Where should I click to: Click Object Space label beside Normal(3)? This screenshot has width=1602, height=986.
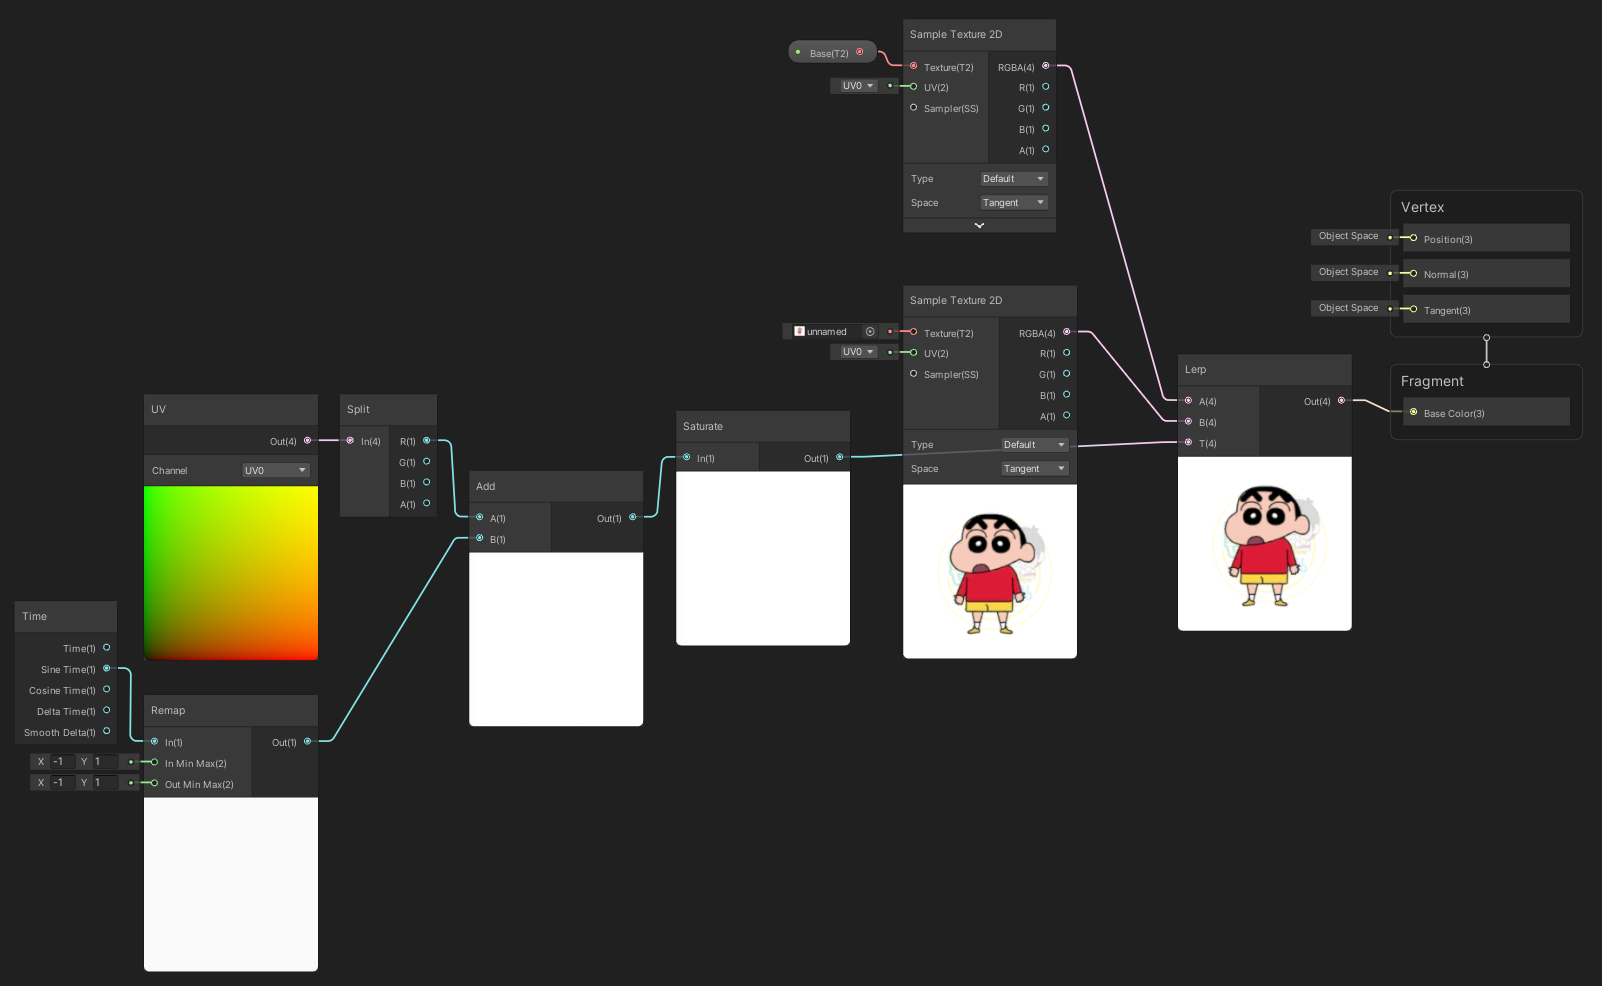(1348, 272)
